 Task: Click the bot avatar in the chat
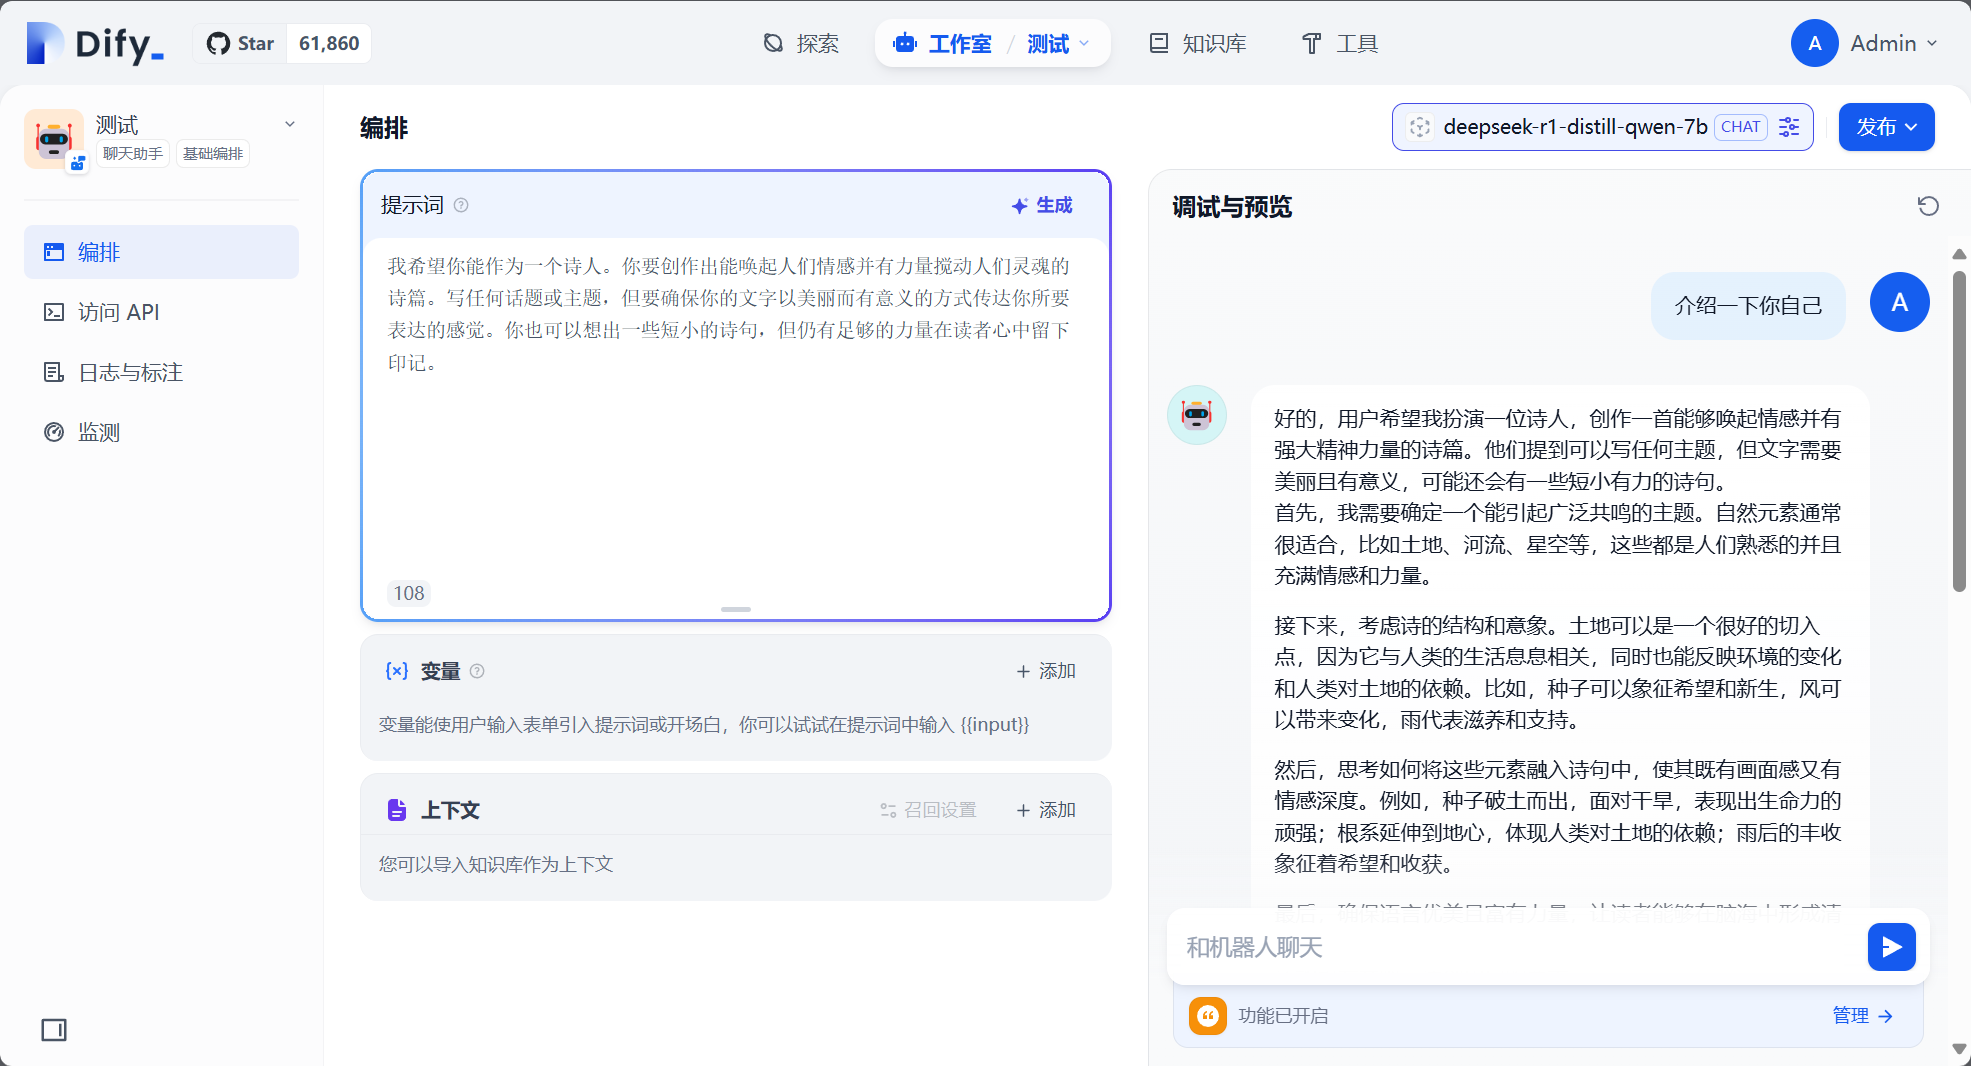[x=1197, y=415]
